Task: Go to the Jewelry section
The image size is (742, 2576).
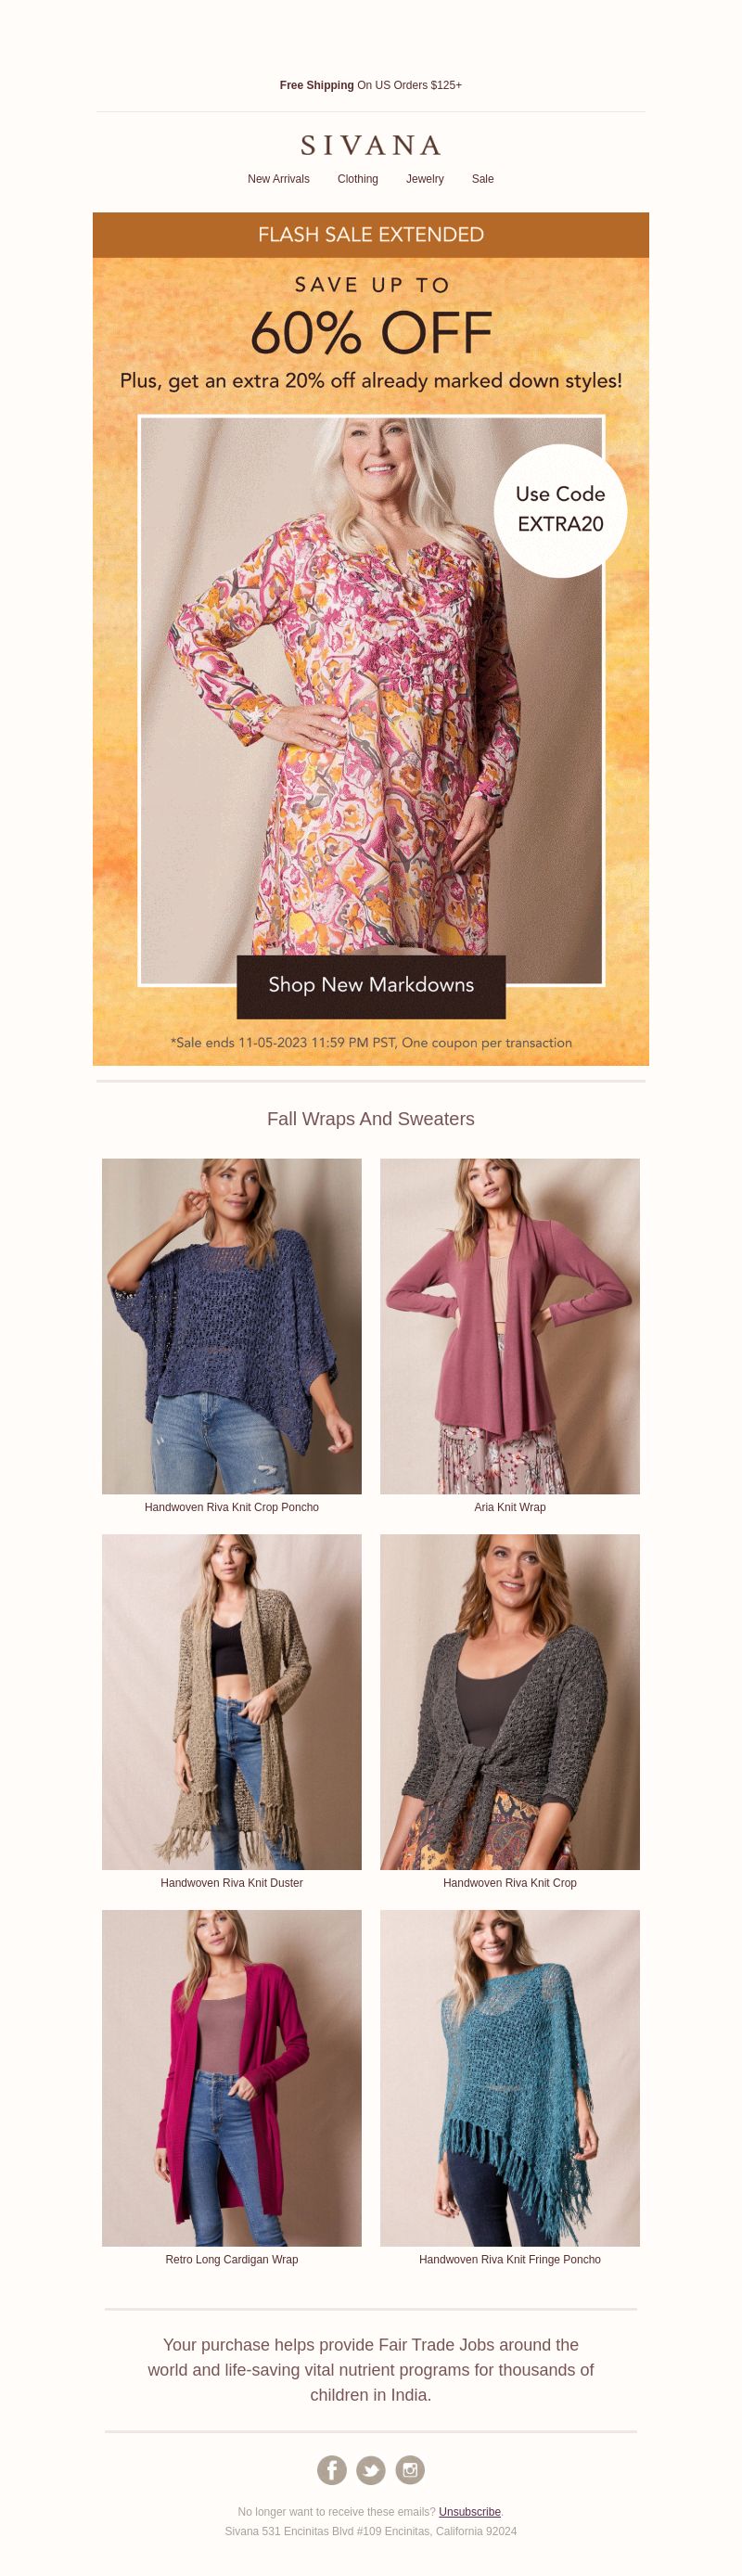Action: pos(425,179)
